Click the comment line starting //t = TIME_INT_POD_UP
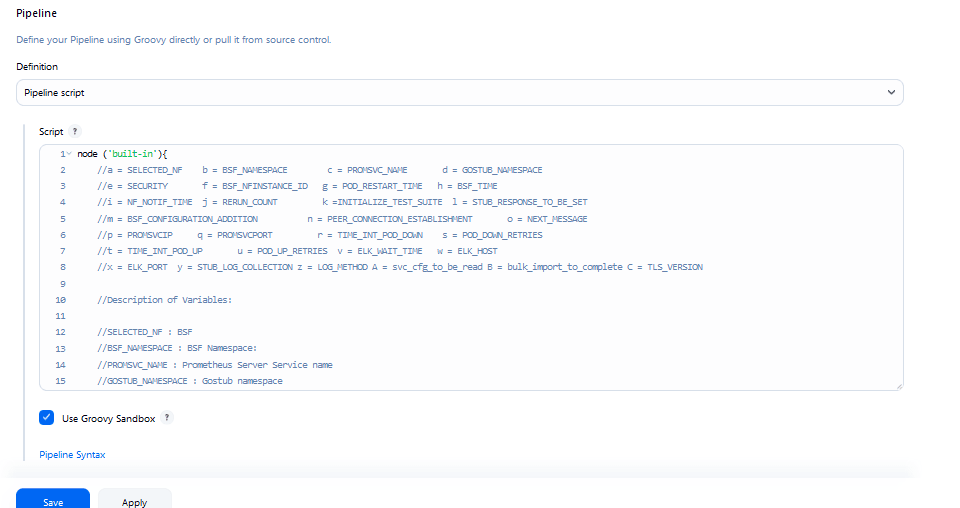The width and height of the screenshot is (960, 508). tap(297, 251)
